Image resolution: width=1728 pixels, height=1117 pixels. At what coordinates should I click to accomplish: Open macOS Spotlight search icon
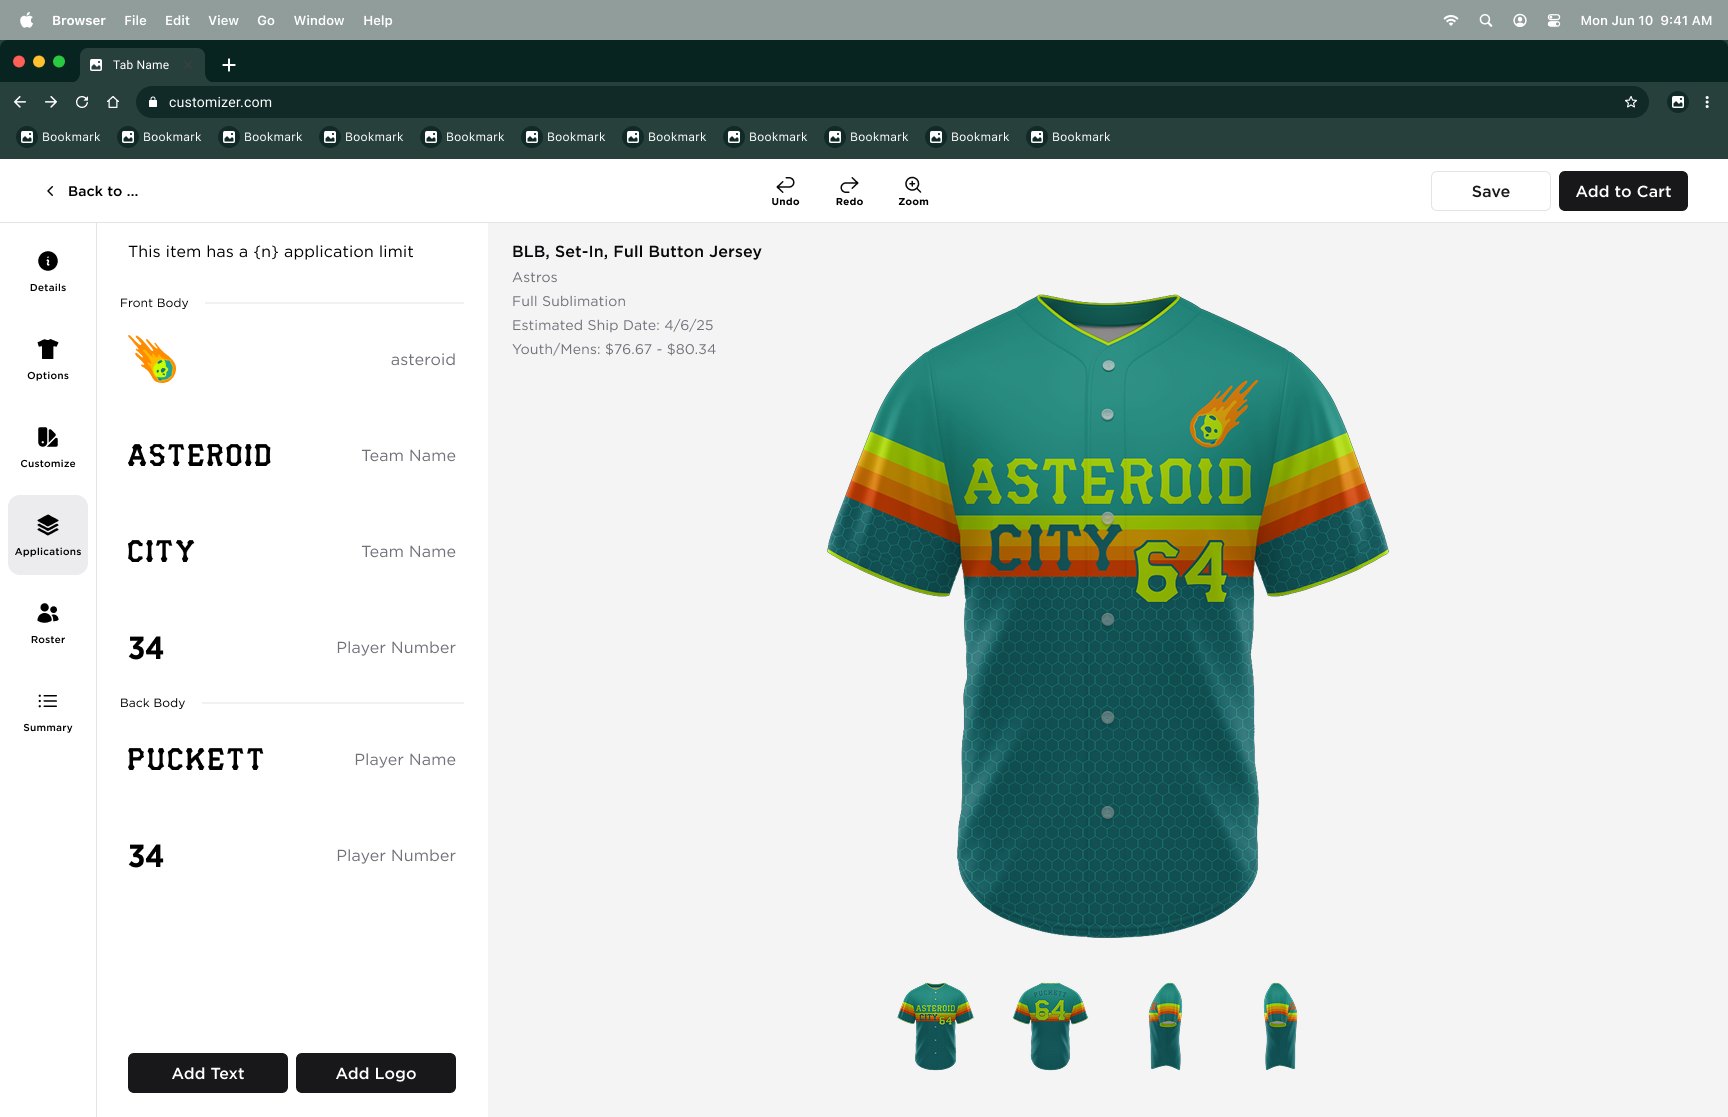[x=1486, y=20]
